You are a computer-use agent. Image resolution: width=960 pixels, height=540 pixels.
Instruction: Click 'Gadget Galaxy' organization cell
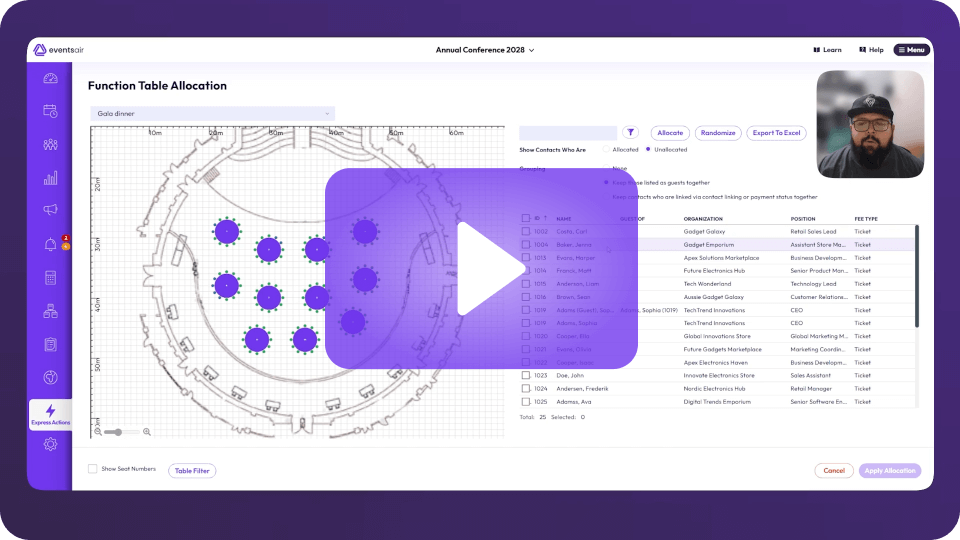[704, 231]
